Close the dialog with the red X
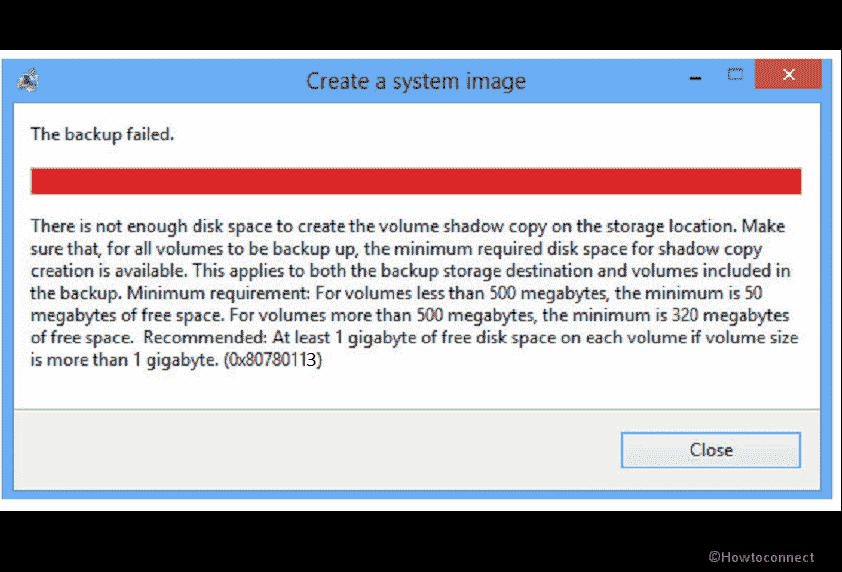Screen dimensions: 842x572 click(789, 75)
